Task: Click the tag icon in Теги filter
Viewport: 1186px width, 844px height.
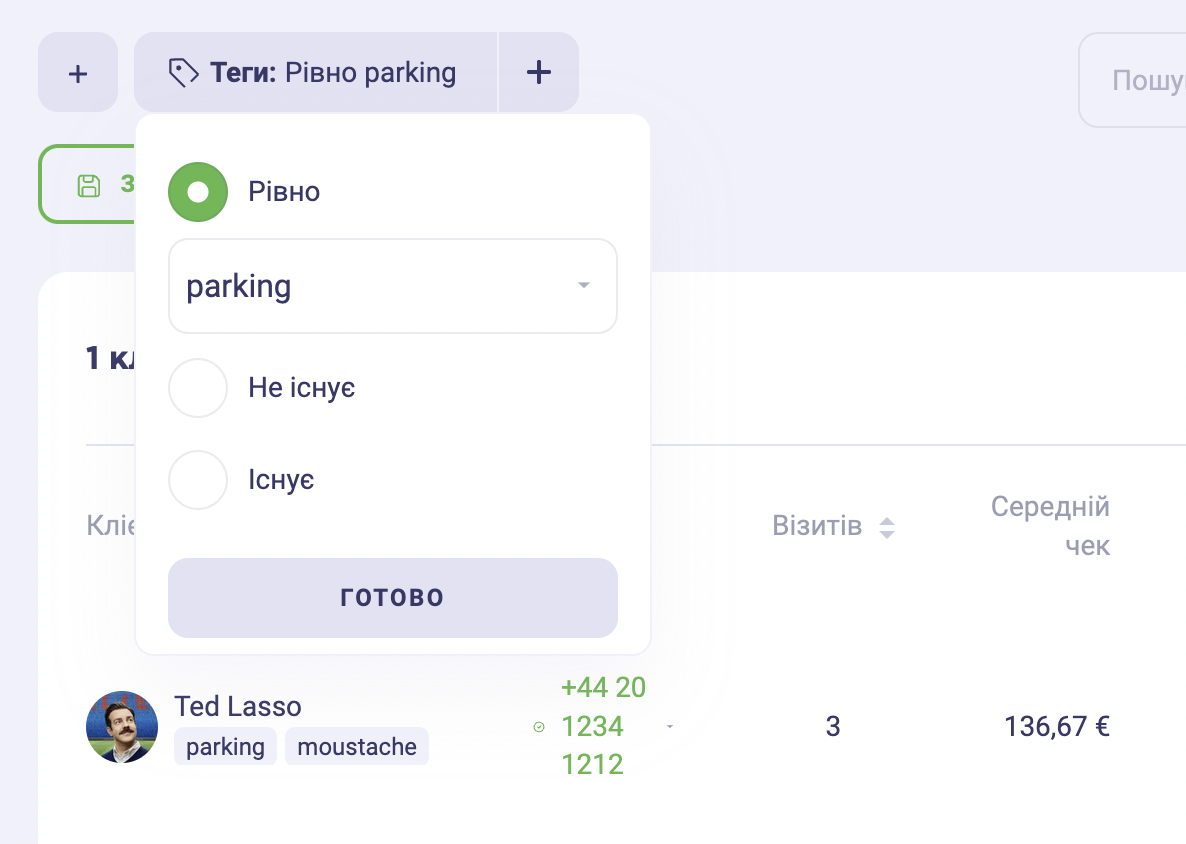Action: [x=183, y=73]
